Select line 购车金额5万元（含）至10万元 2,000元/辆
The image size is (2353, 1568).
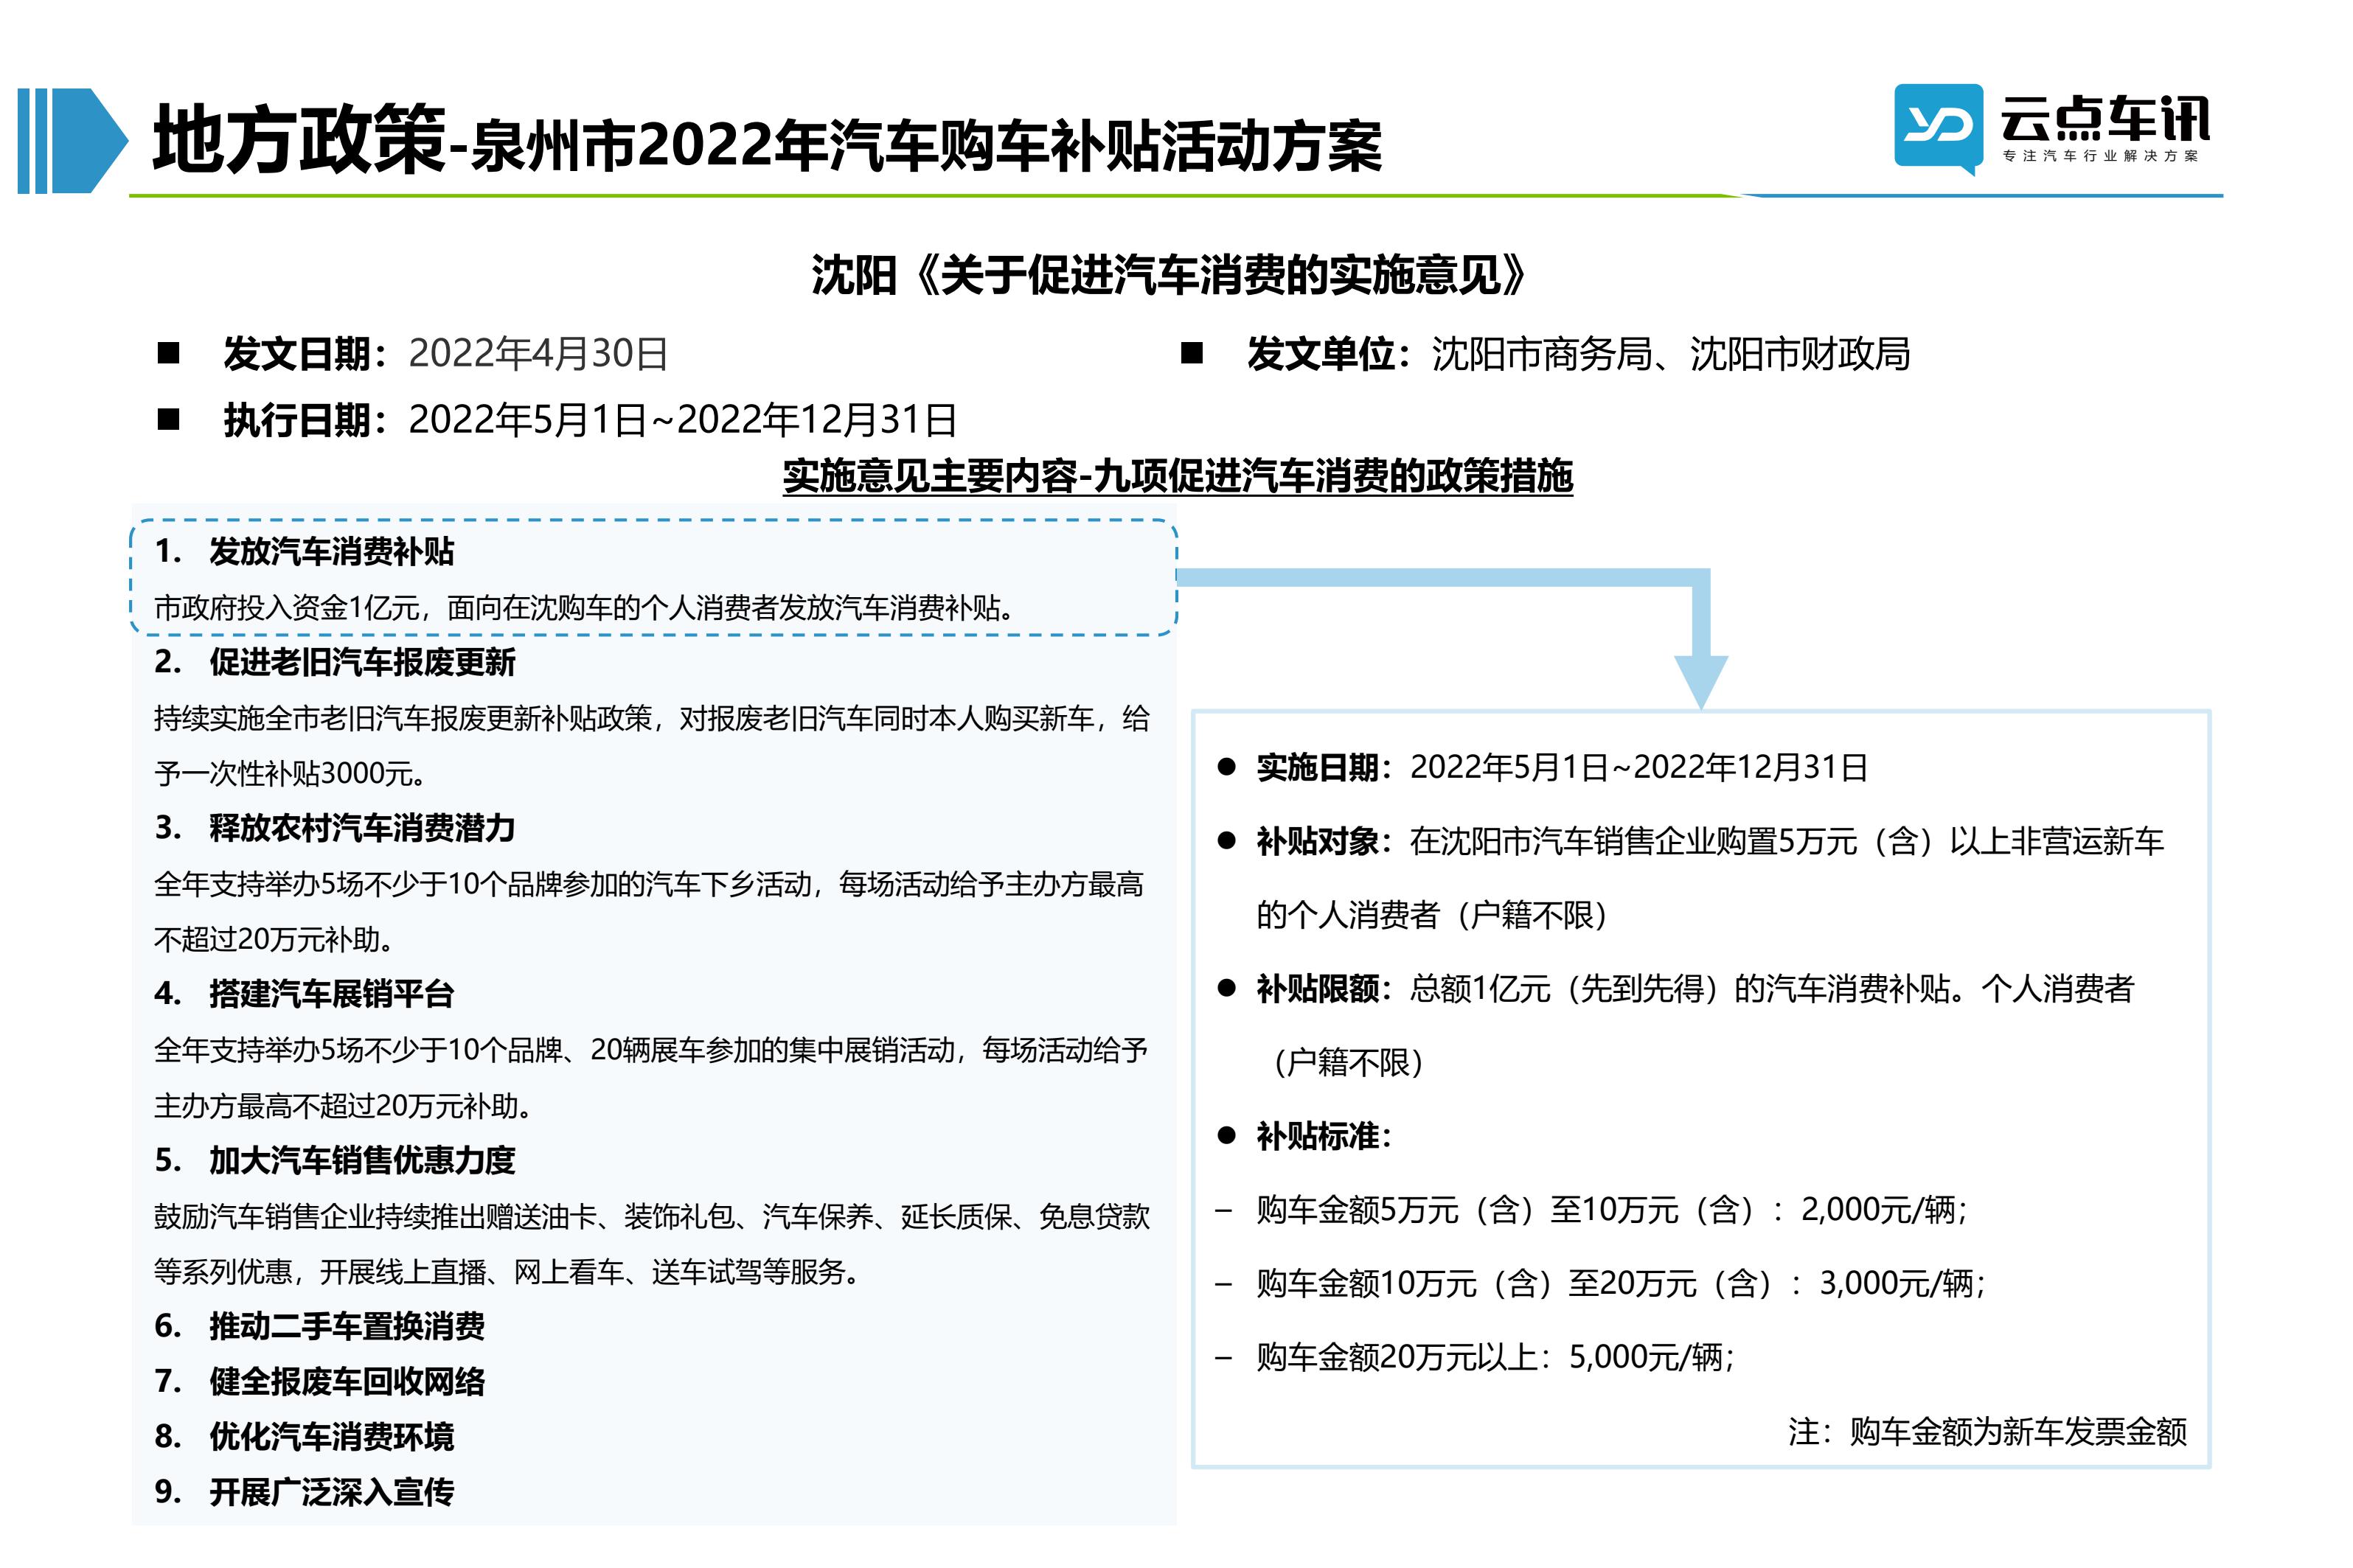point(1611,1210)
